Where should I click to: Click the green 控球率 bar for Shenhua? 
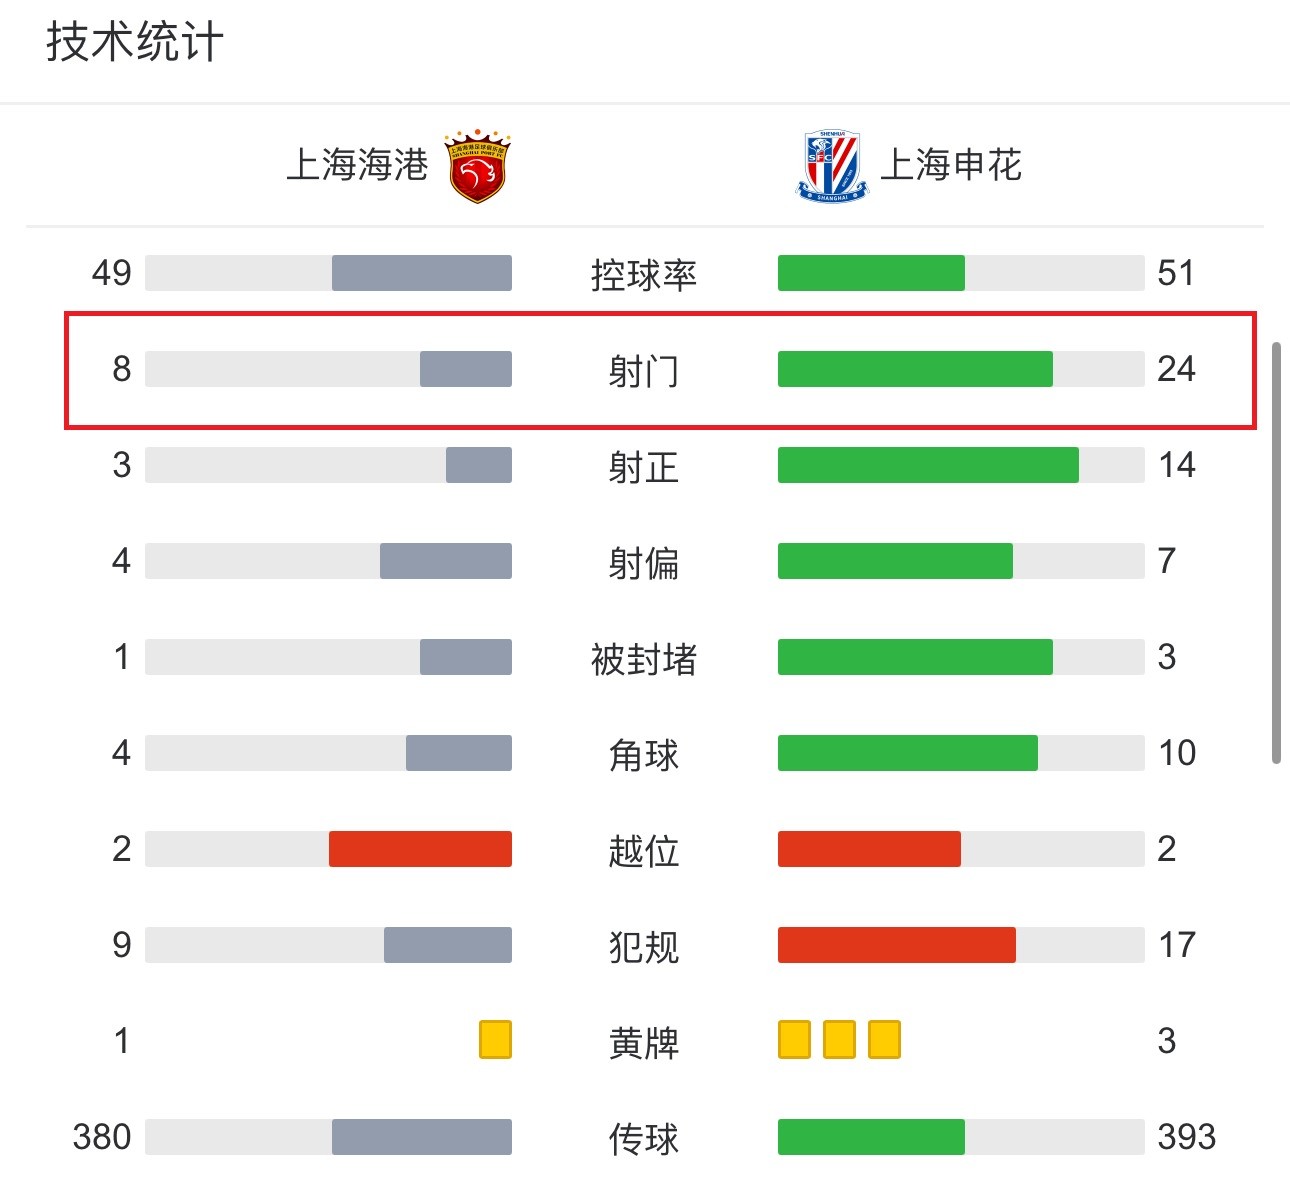click(x=871, y=273)
